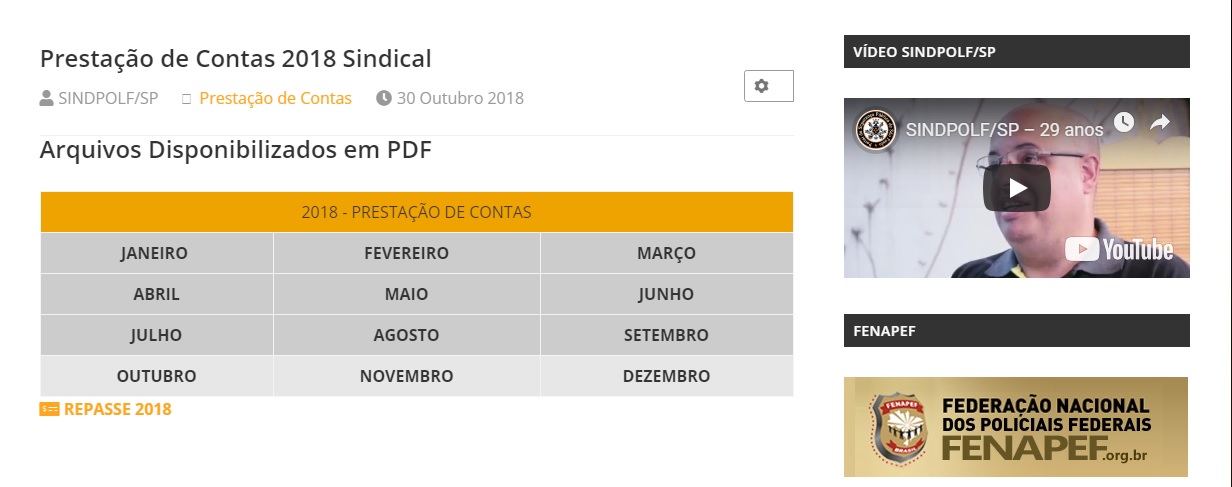This screenshot has height=487, width=1232.
Task: Open the JUNHO PDF report
Action: tap(666, 295)
